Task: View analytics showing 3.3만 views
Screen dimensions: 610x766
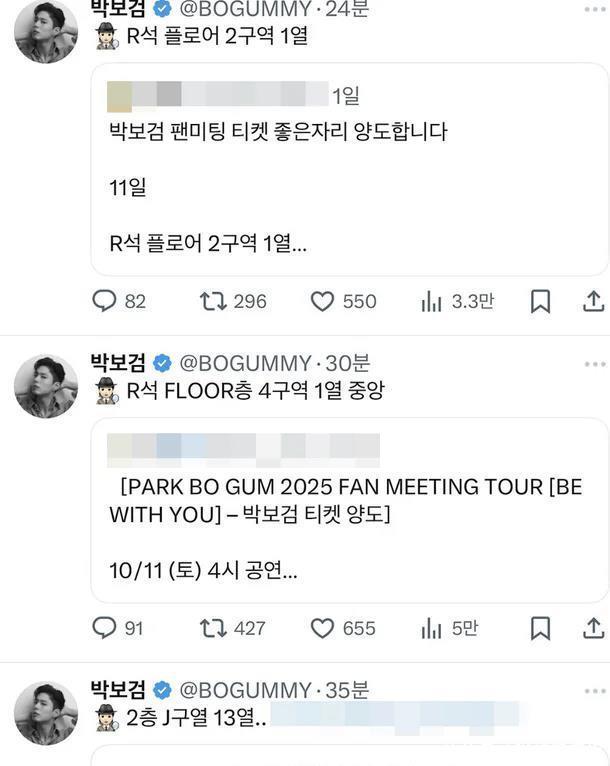Action: point(432,301)
